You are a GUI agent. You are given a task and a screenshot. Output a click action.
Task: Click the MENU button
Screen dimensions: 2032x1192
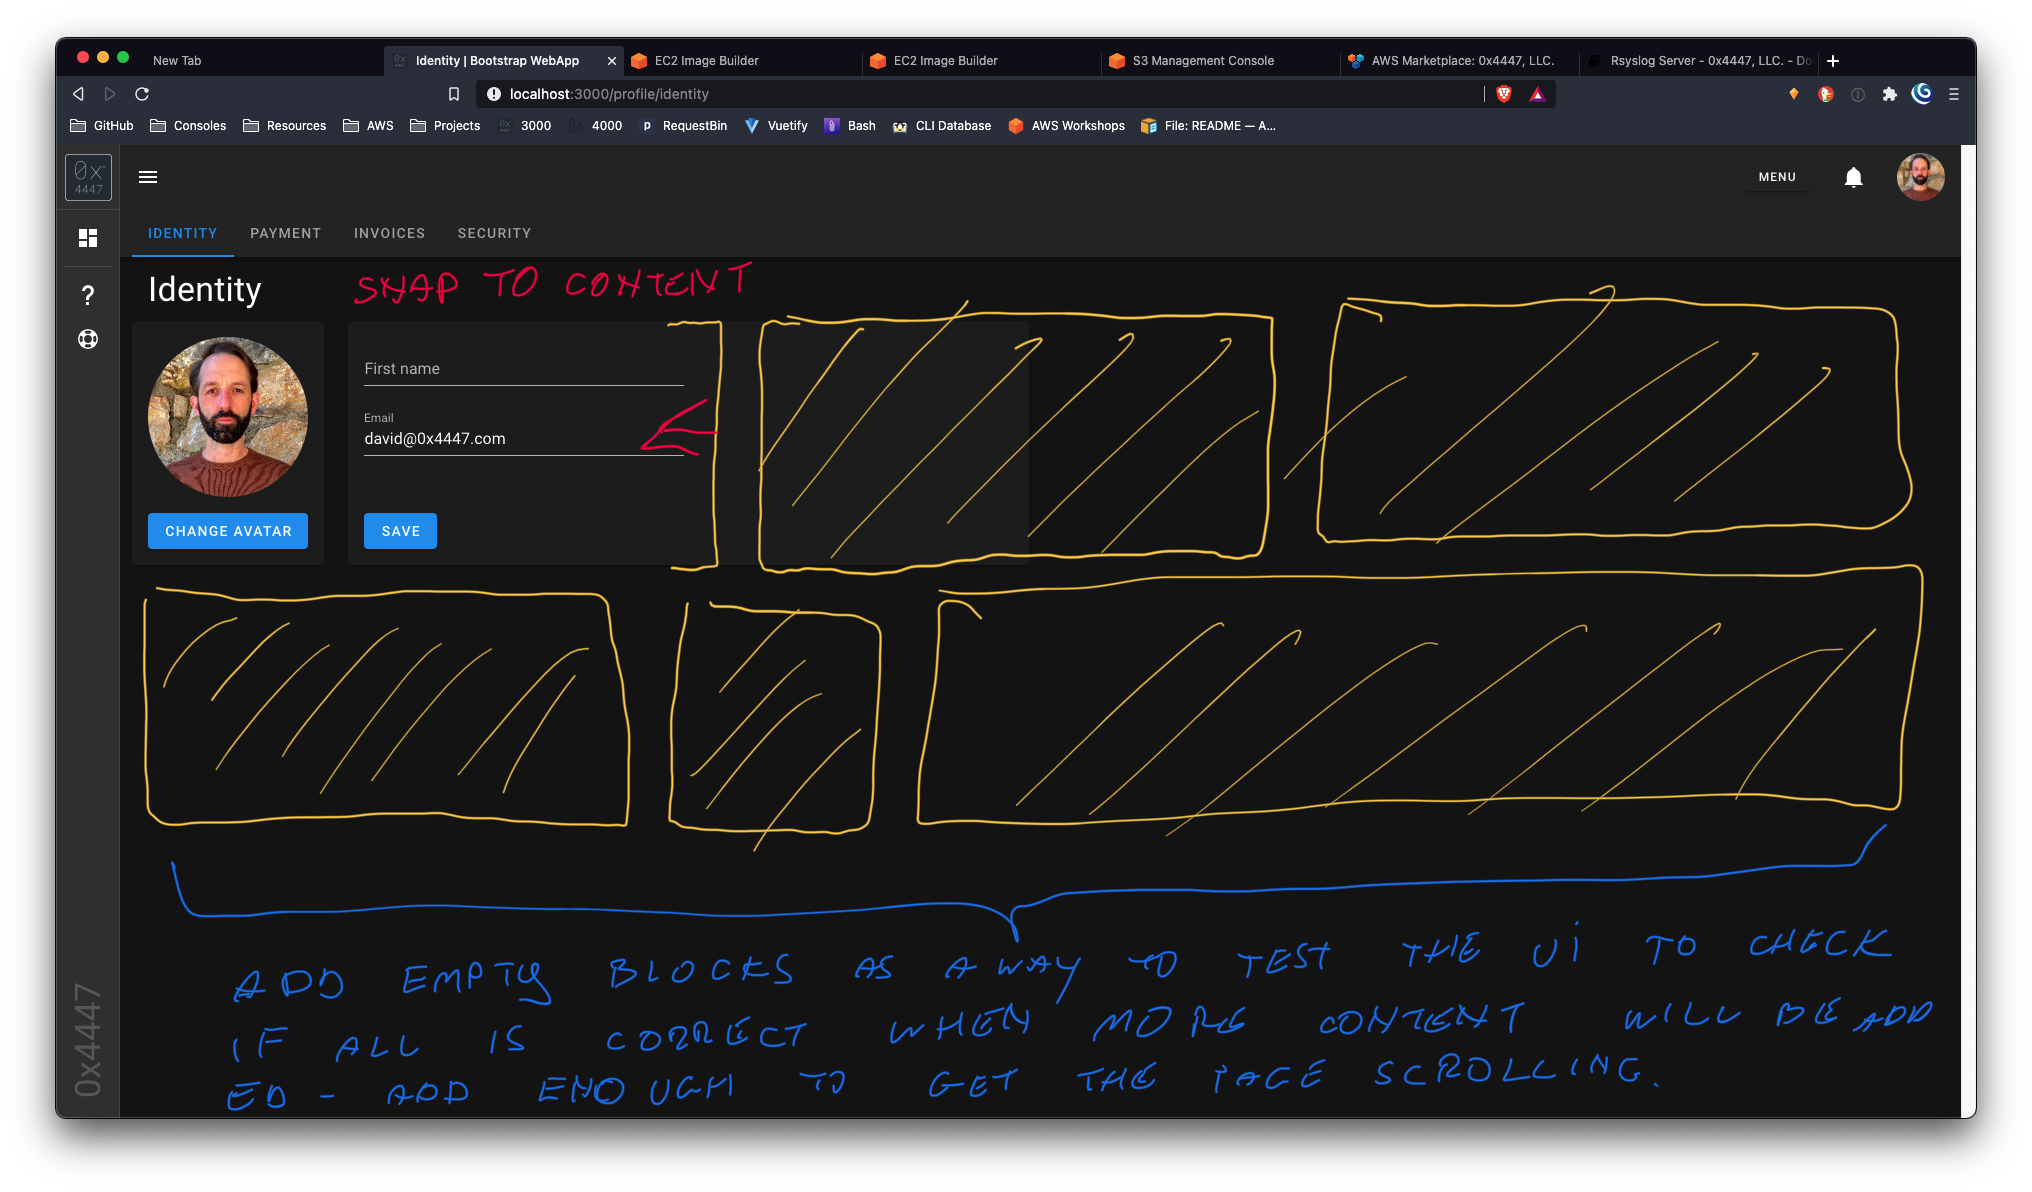point(1777,177)
